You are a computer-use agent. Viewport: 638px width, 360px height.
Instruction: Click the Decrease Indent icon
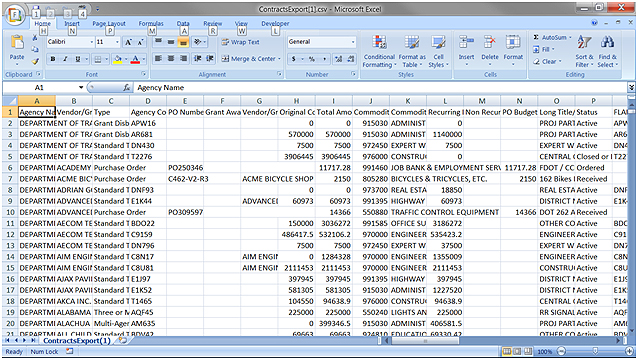pyautogui.click(x=198, y=59)
